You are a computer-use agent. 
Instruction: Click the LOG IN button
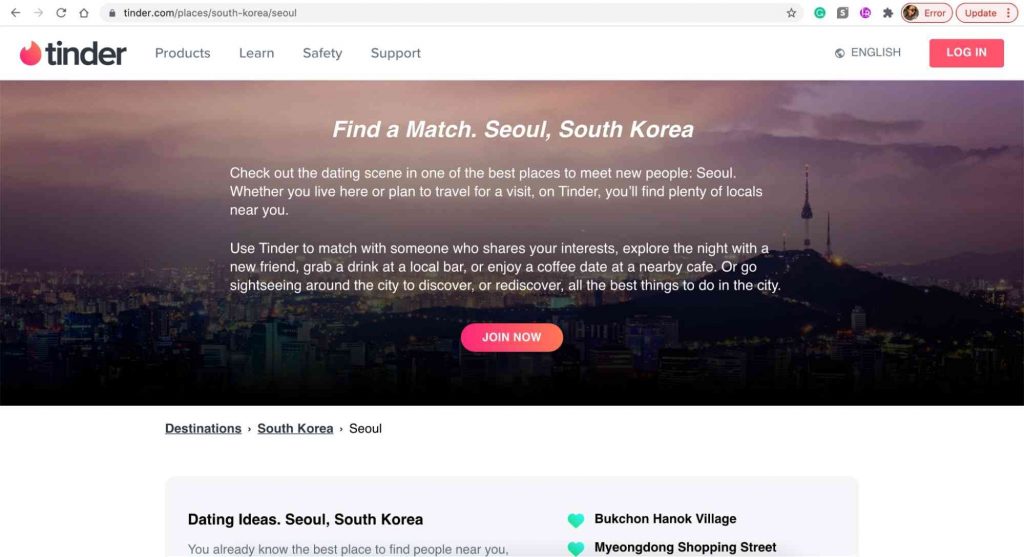[966, 52]
